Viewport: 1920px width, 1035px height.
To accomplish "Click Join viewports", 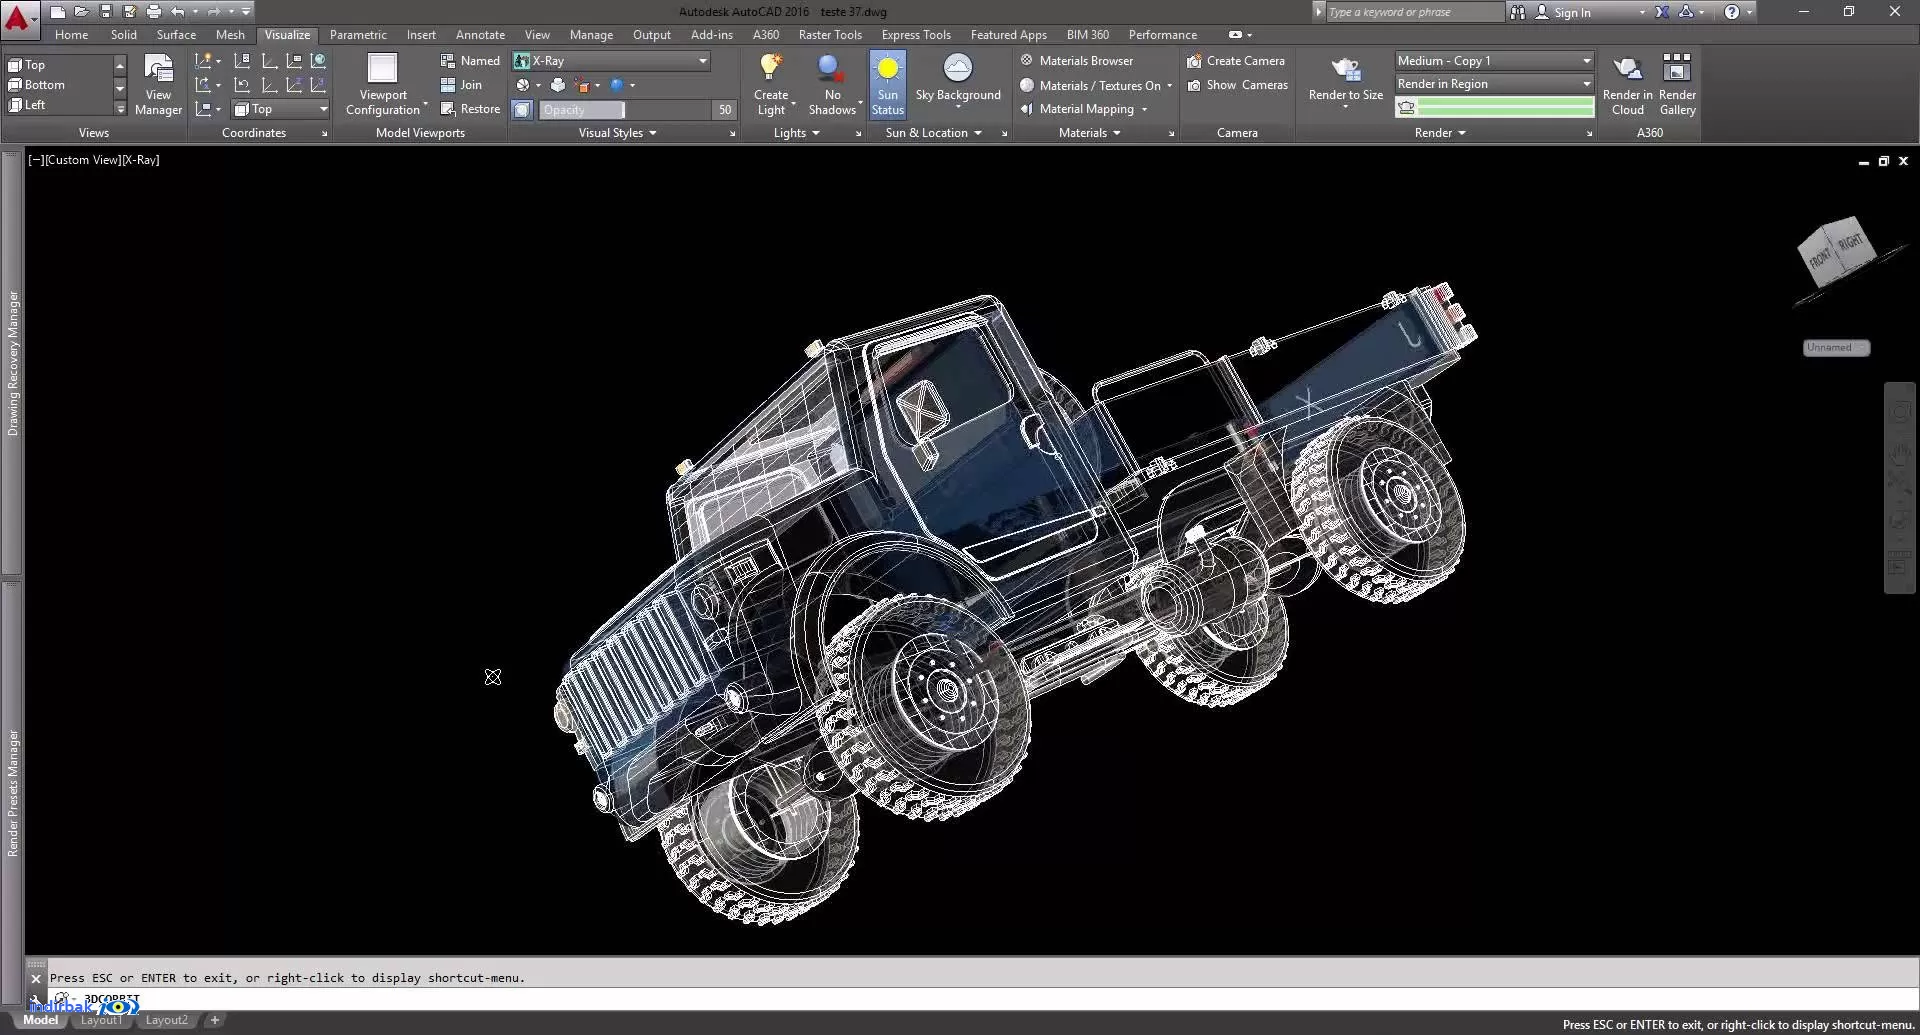I will 462,85.
